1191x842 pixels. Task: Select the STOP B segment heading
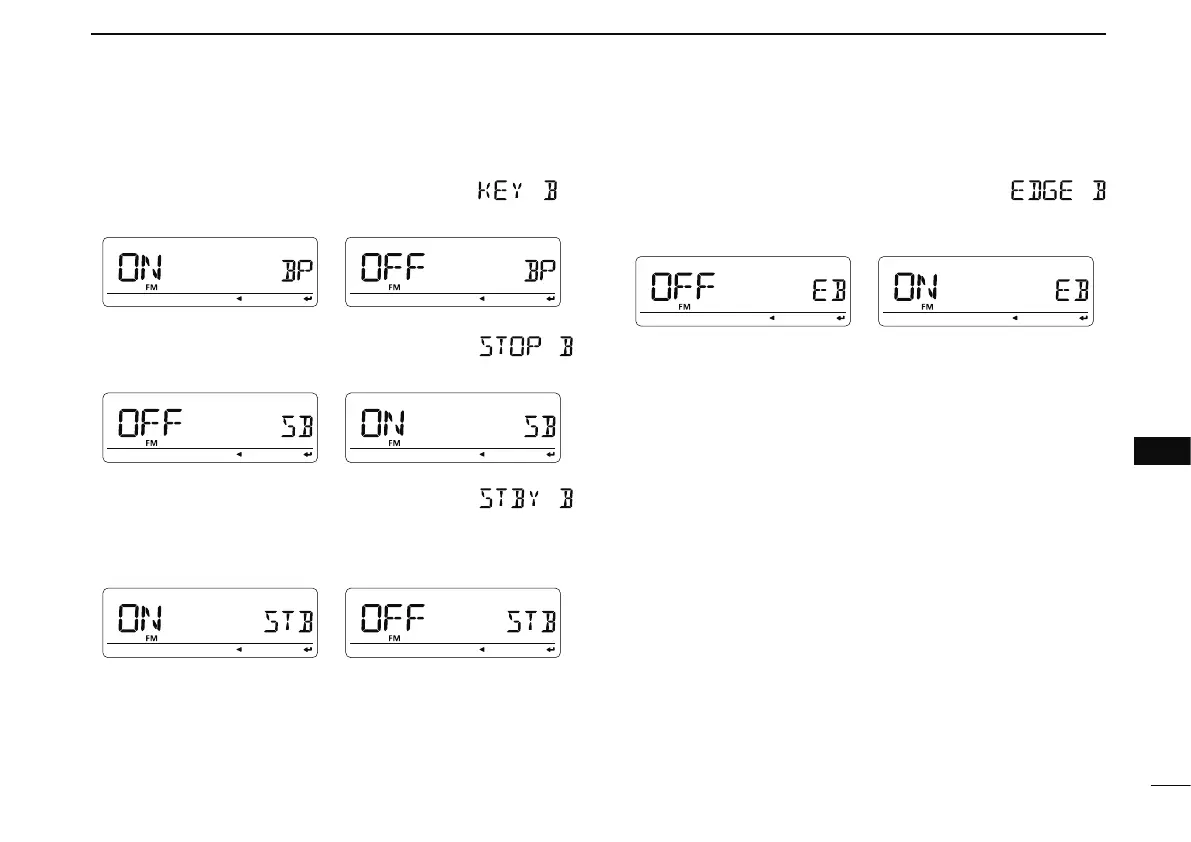521,349
